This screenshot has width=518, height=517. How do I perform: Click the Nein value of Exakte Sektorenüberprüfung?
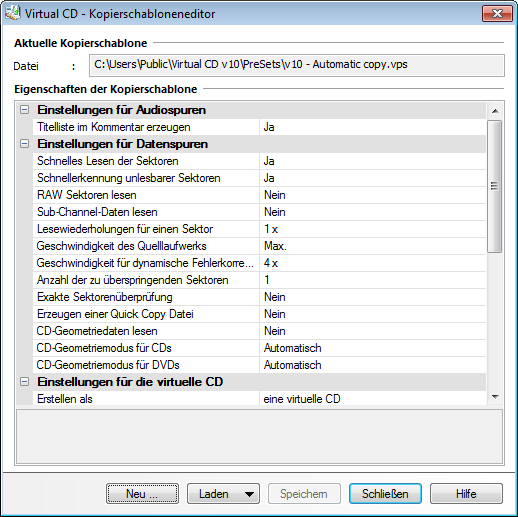275,297
